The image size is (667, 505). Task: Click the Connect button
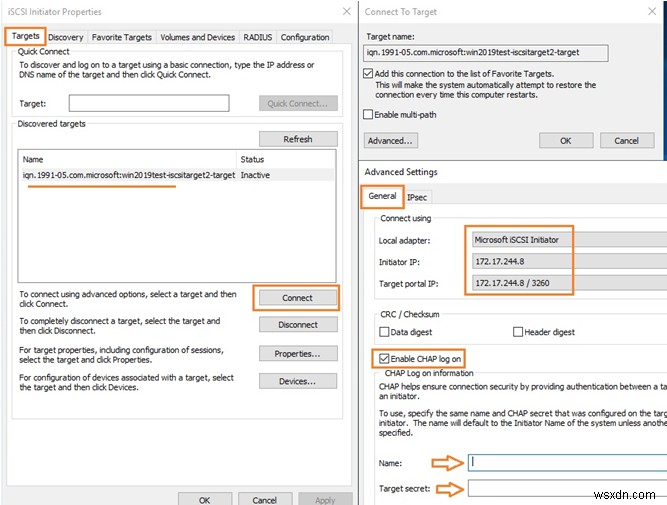(297, 298)
